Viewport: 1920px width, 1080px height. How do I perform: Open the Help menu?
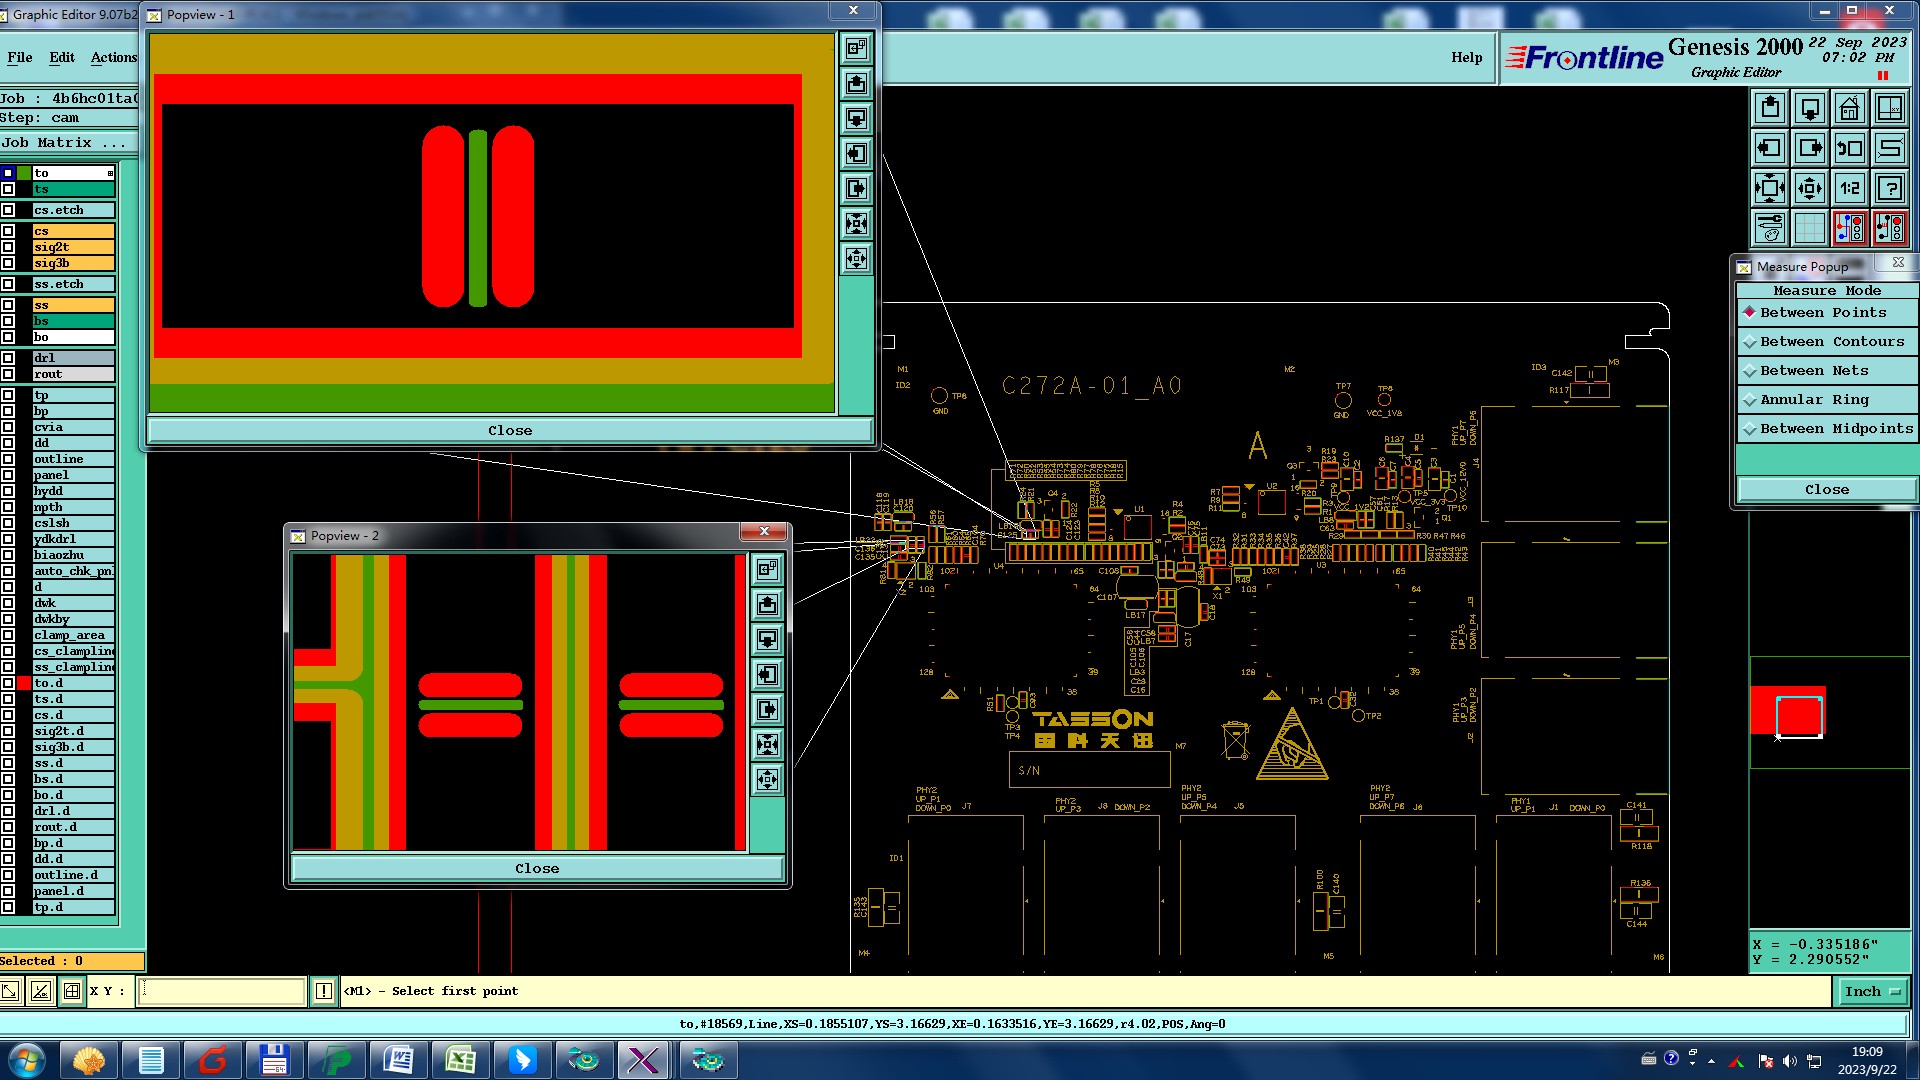click(x=1466, y=58)
